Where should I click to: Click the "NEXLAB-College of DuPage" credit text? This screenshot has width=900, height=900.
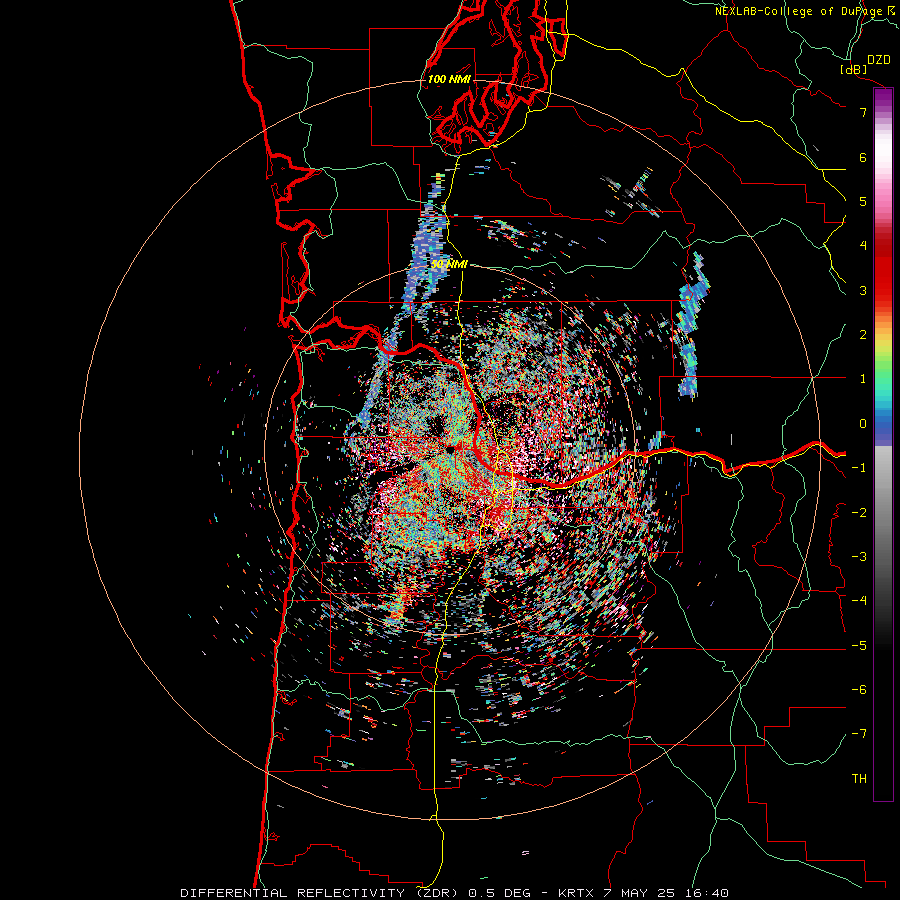[x=798, y=11]
